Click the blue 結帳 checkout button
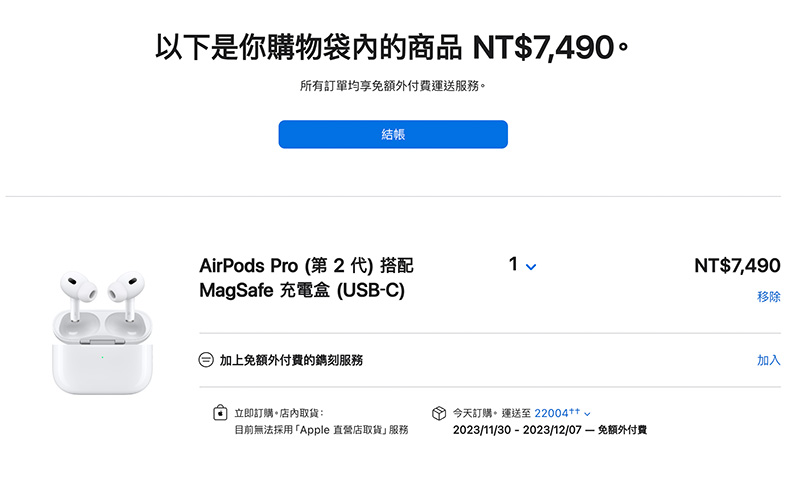This screenshot has width=800, height=483. click(x=393, y=134)
